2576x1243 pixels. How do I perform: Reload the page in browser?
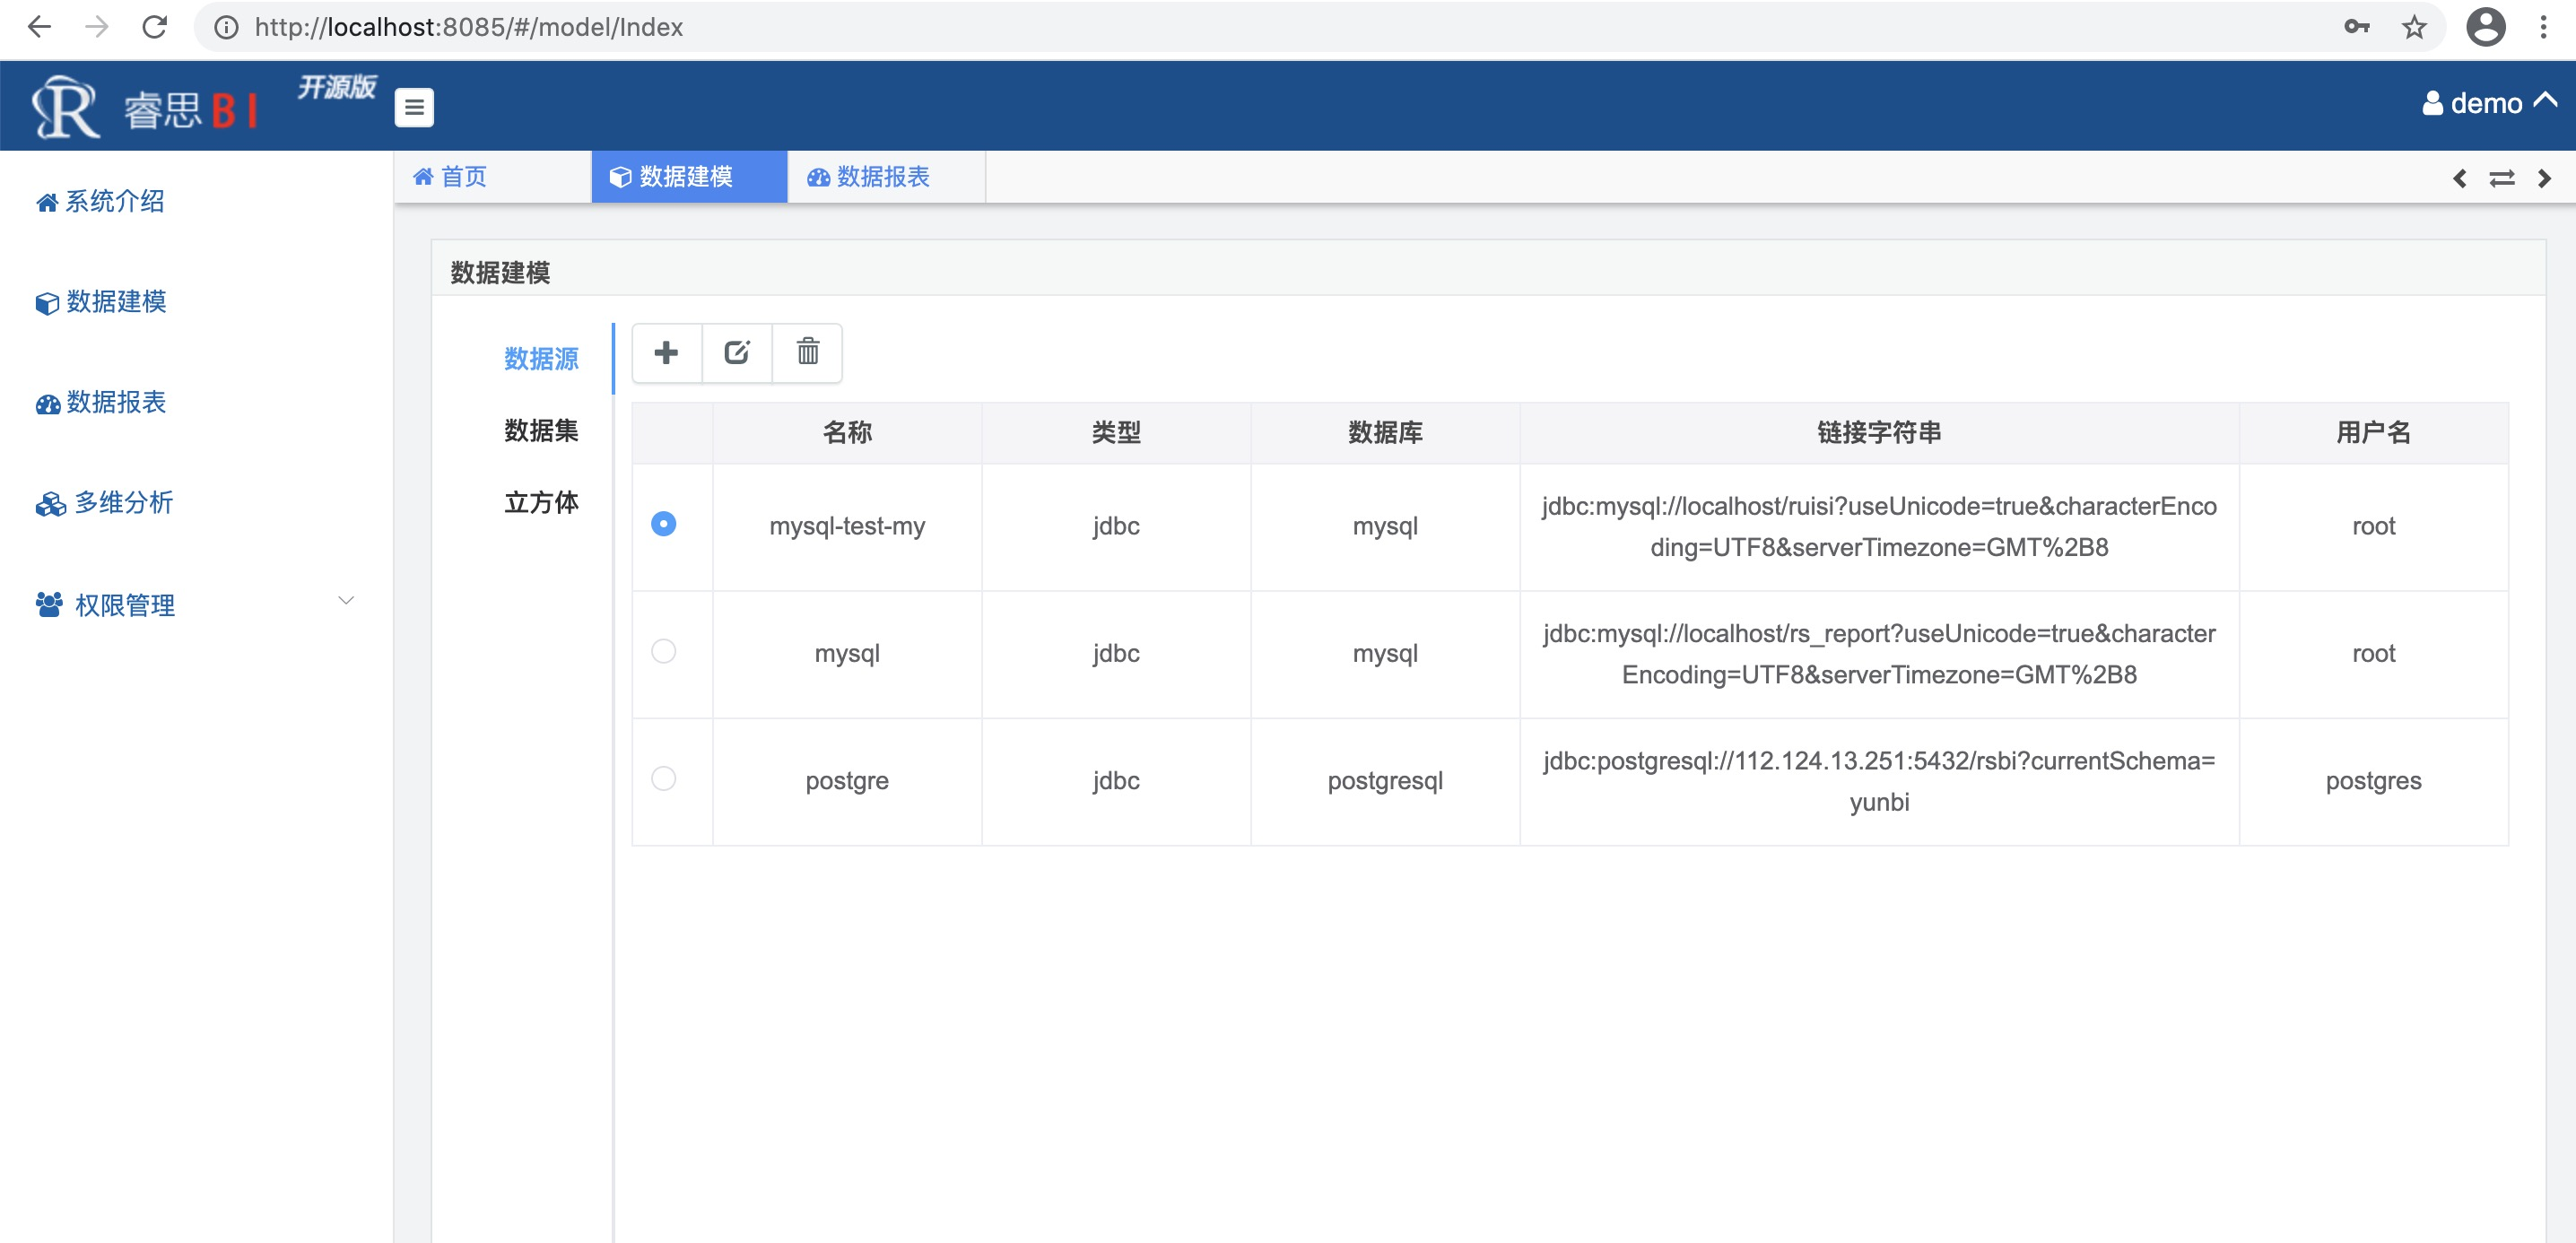[x=154, y=27]
